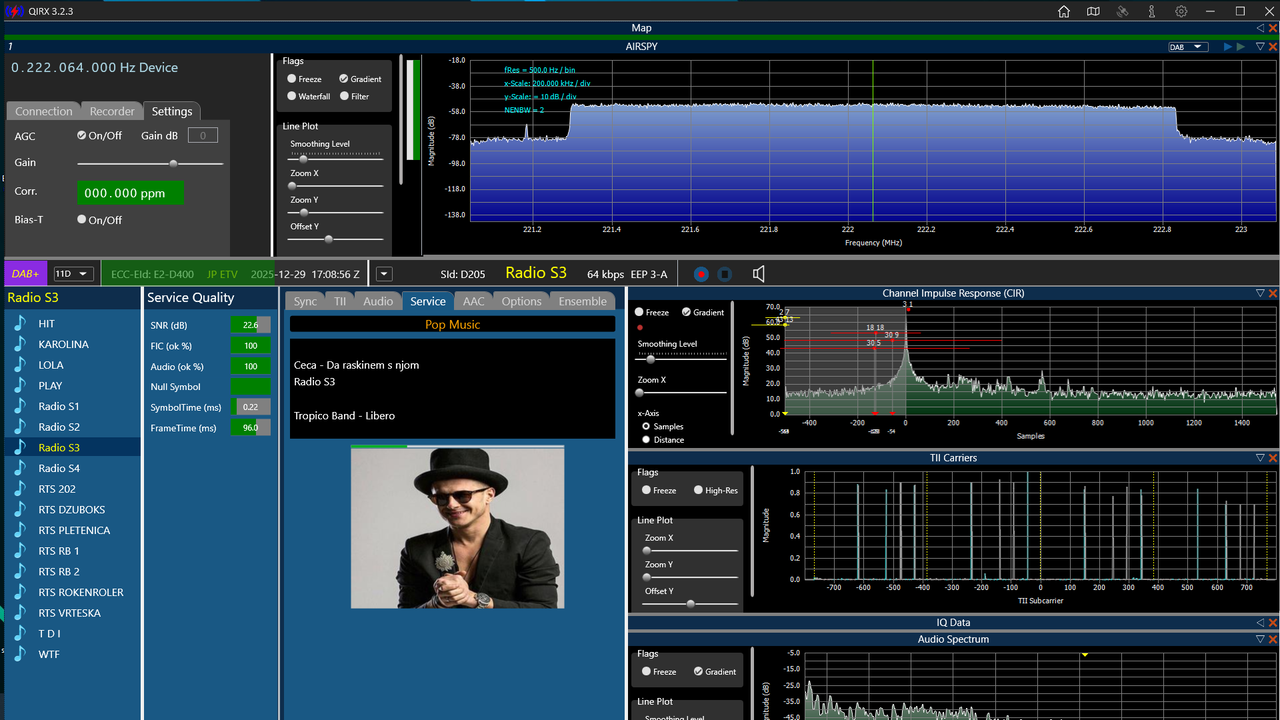The height and width of the screenshot is (720, 1280).
Task: Switch to the Ensemble tab
Action: tap(582, 301)
